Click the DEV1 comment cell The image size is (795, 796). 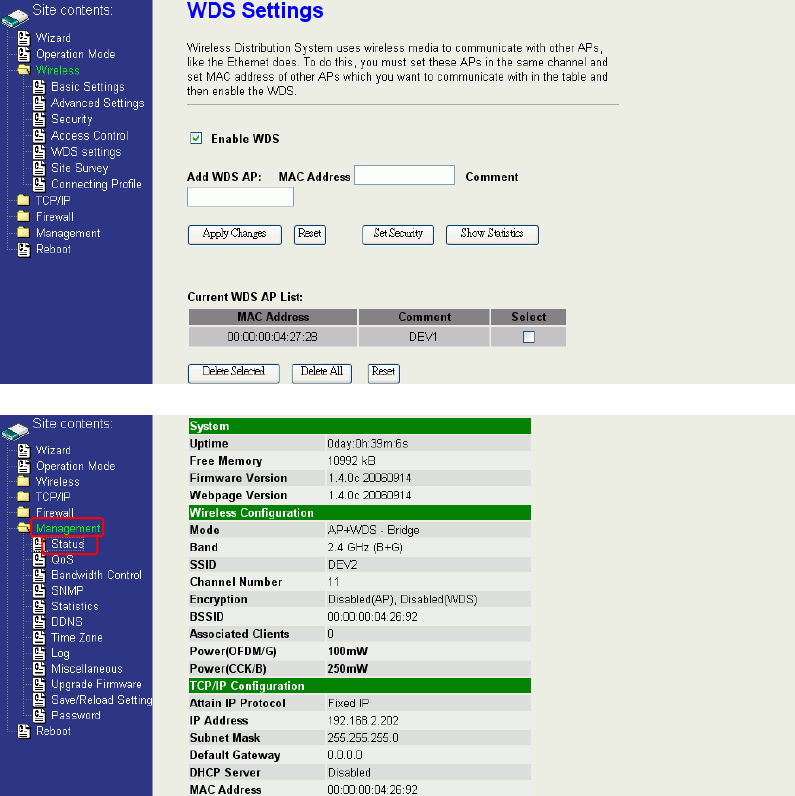point(423,337)
